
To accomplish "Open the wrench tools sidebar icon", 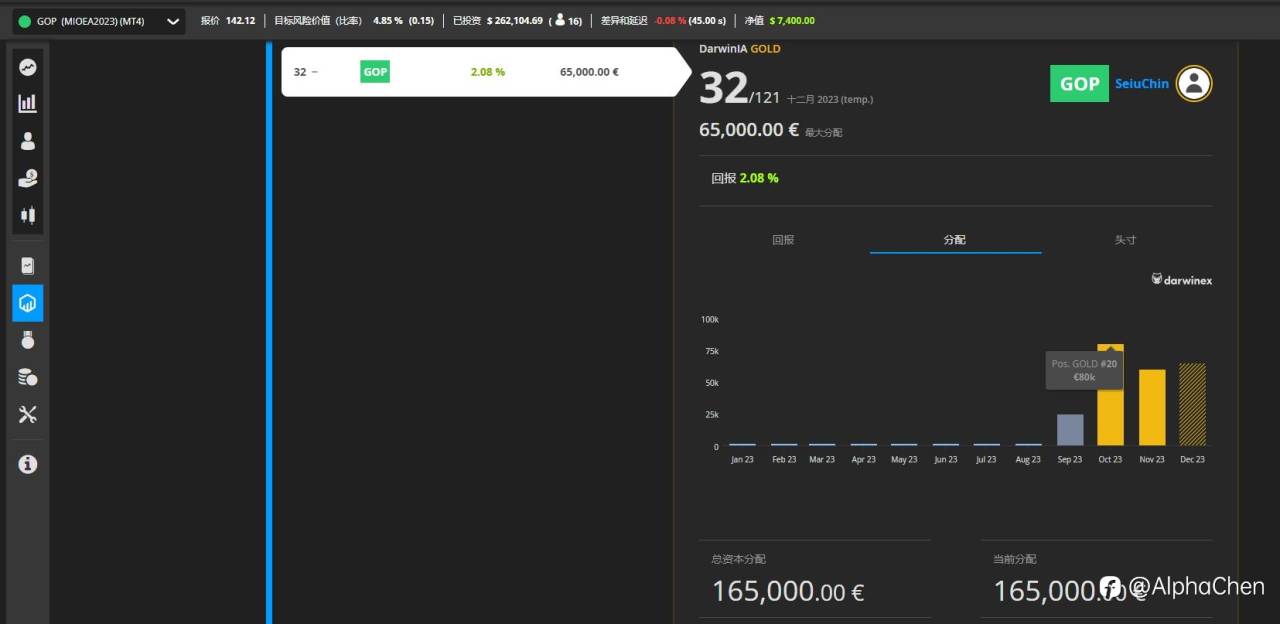I will (x=28, y=414).
